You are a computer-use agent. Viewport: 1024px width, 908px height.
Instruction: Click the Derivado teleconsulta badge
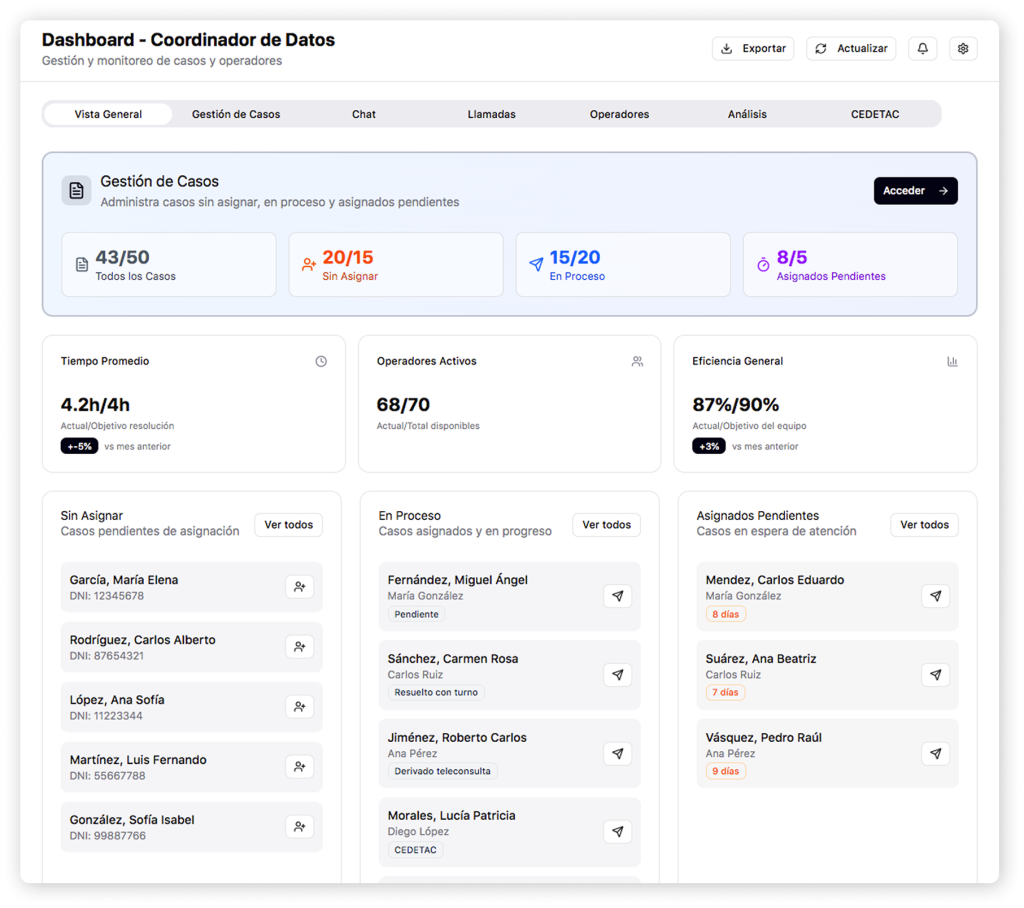click(443, 771)
